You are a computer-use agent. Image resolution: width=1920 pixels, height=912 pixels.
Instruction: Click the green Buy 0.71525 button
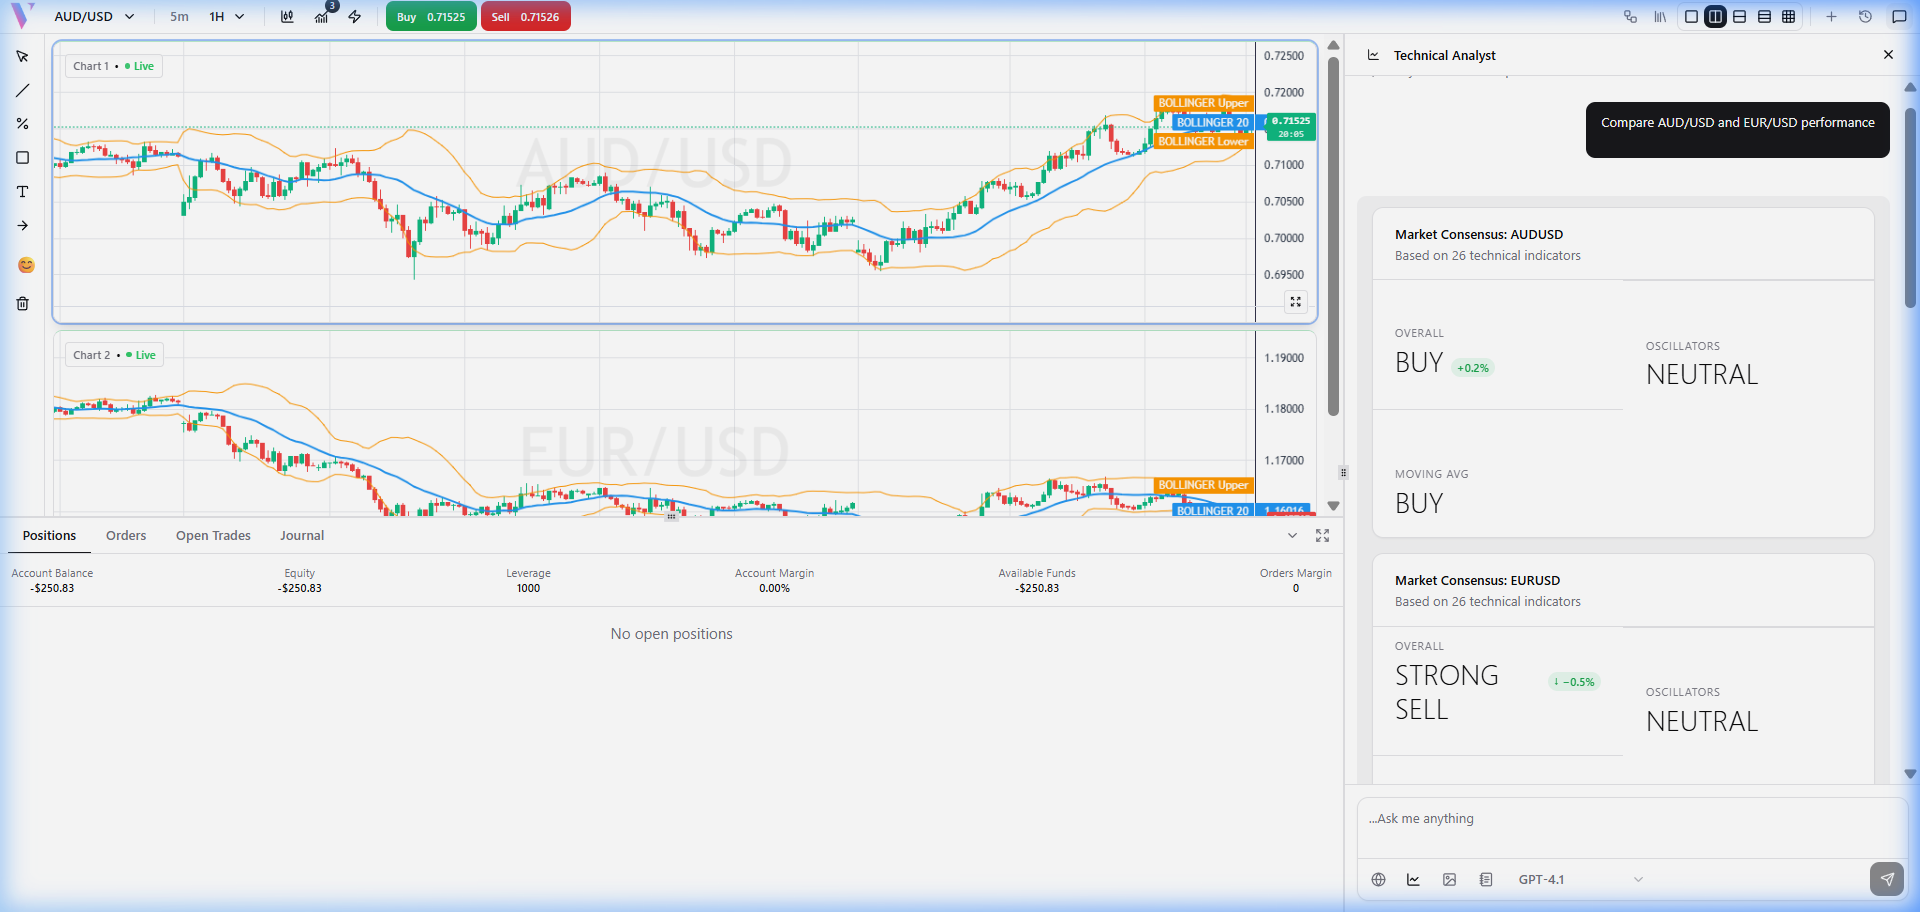[431, 17]
